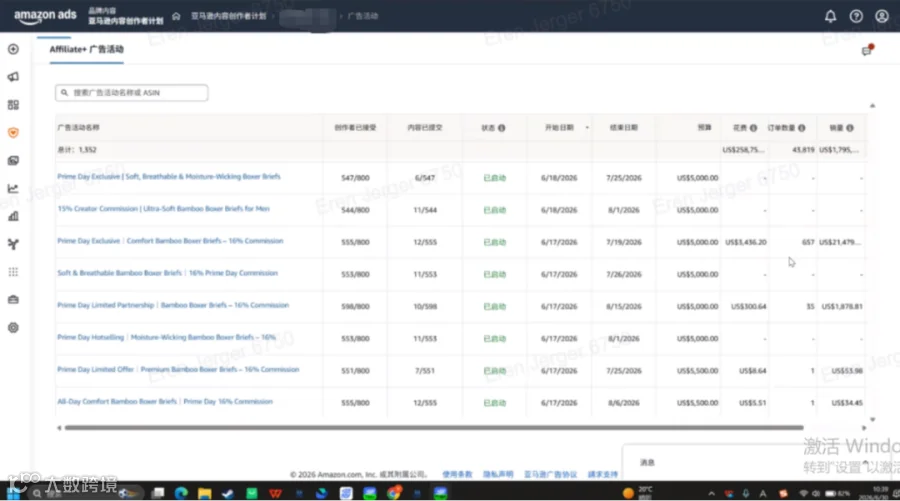Click the 结束日期 column header

pyautogui.click(x=623, y=127)
